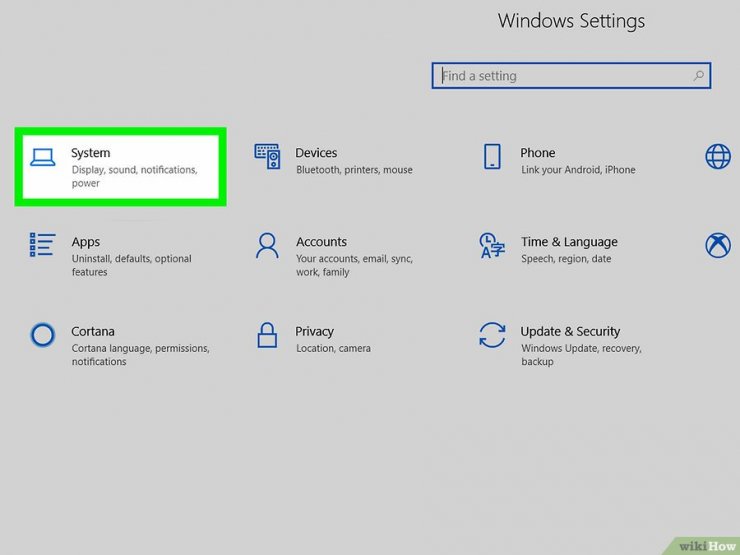Open the Xbox Gaming icon
The height and width of the screenshot is (555, 740).
[718, 245]
